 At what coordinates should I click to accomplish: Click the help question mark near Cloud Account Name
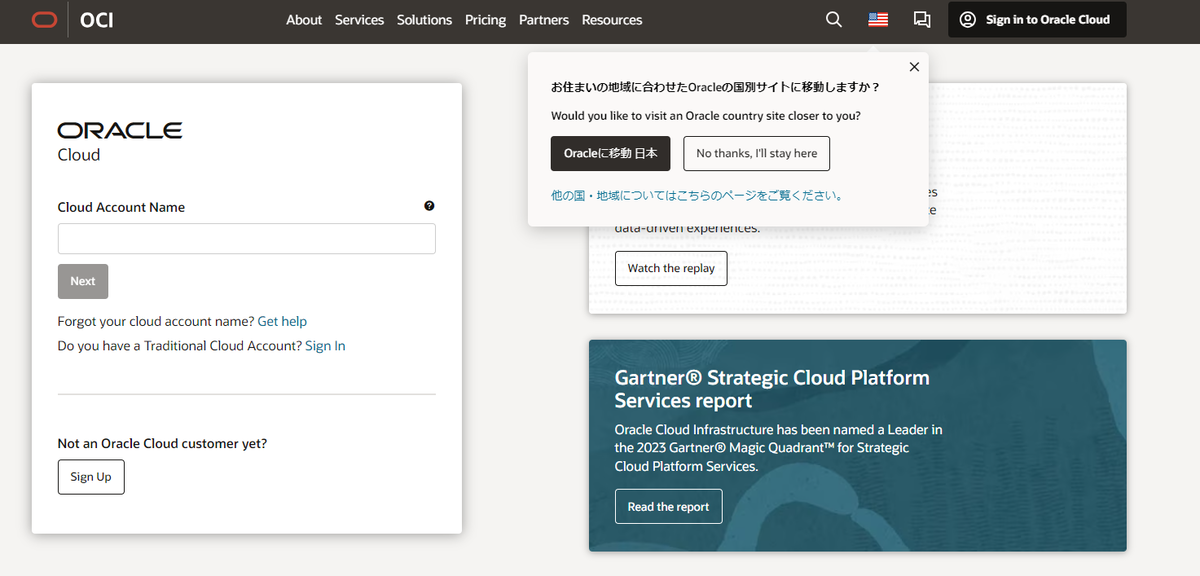pyautogui.click(x=429, y=205)
